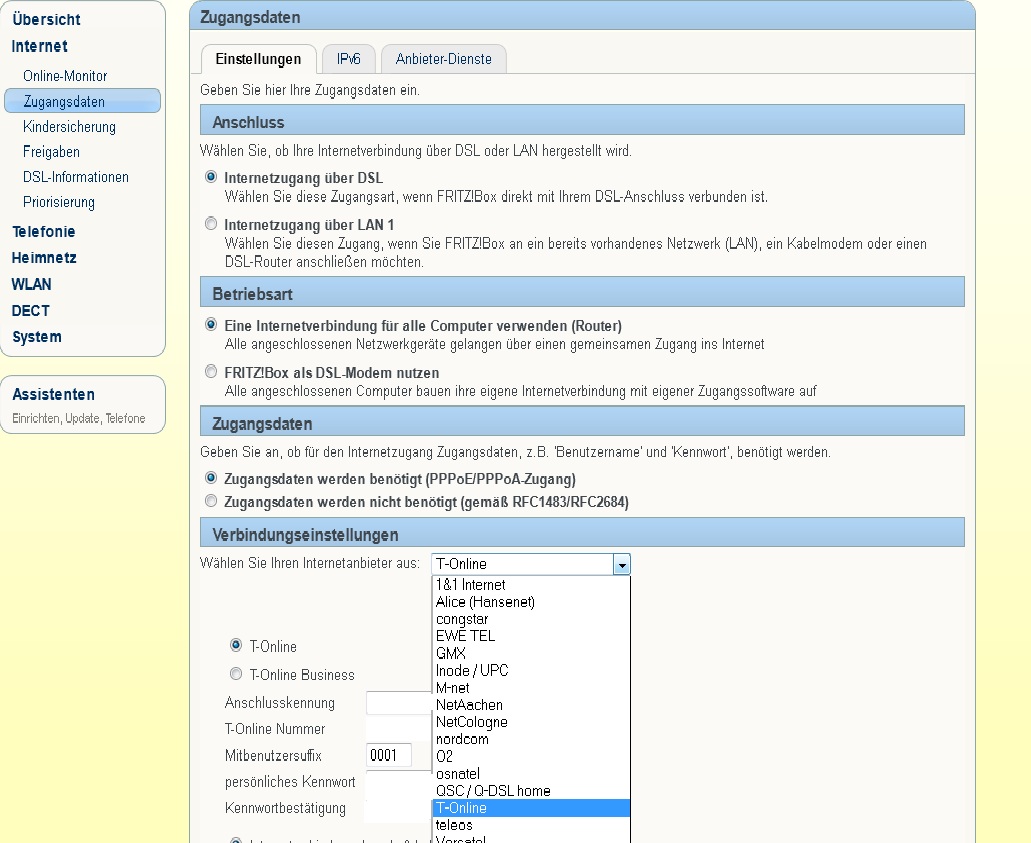Image resolution: width=1031 pixels, height=843 pixels.
Task: Choose GMX from provider list
Action: pos(531,653)
